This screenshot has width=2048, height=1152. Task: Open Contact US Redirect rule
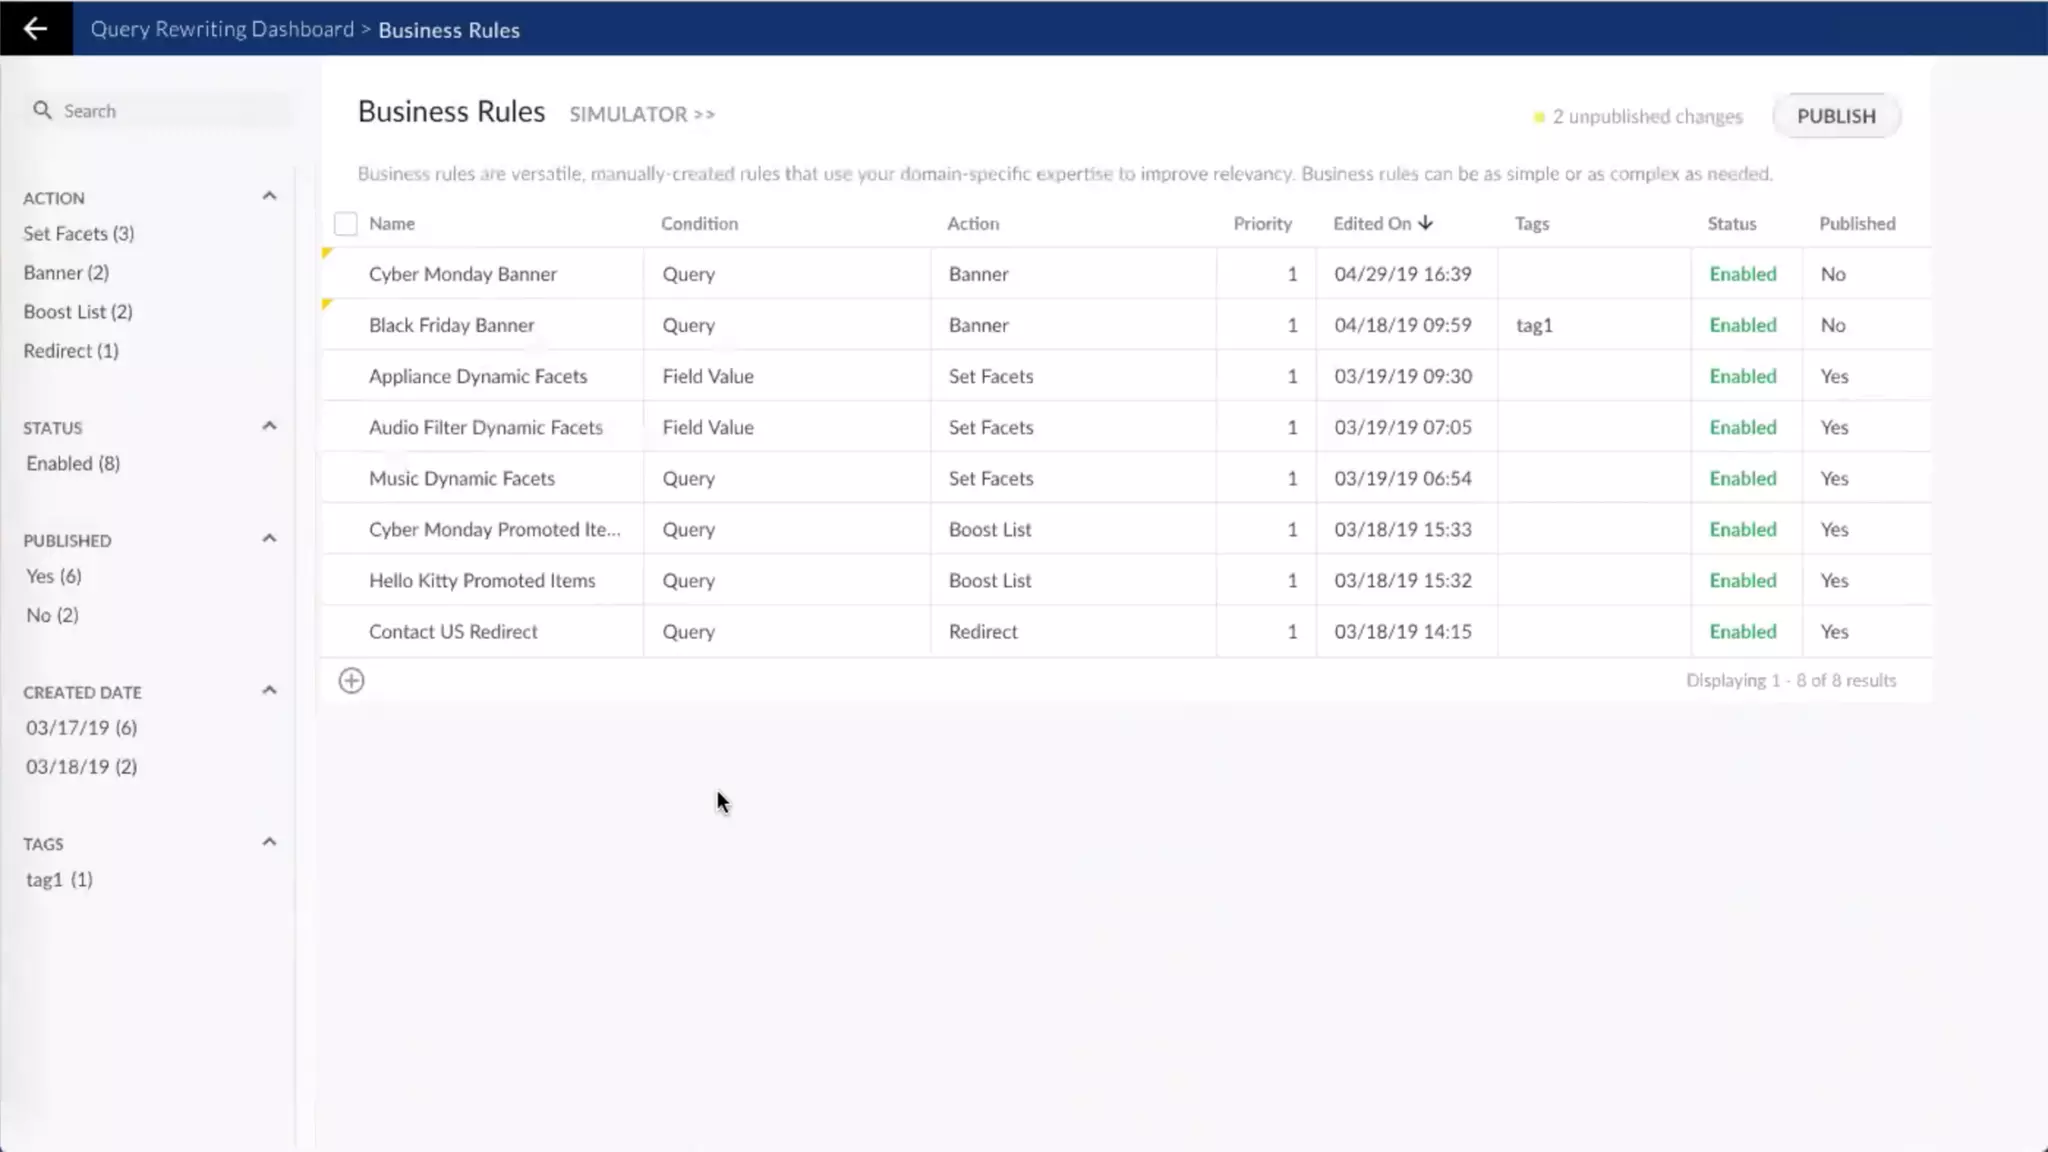click(x=453, y=632)
